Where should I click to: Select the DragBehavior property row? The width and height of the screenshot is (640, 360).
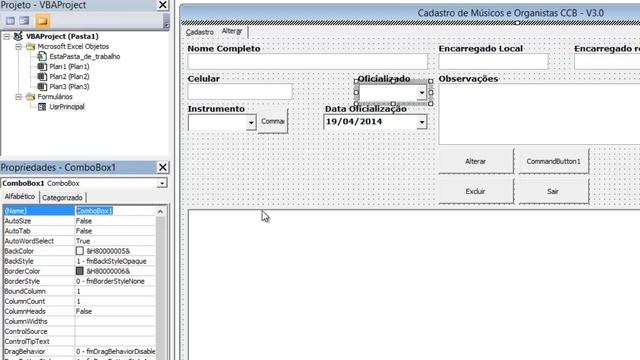tap(80, 351)
